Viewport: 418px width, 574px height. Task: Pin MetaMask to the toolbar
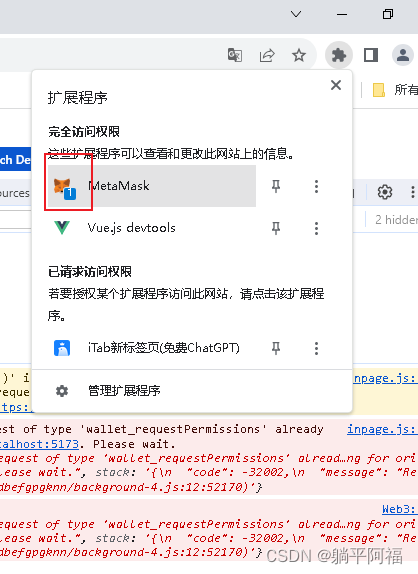tap(276, 186)
